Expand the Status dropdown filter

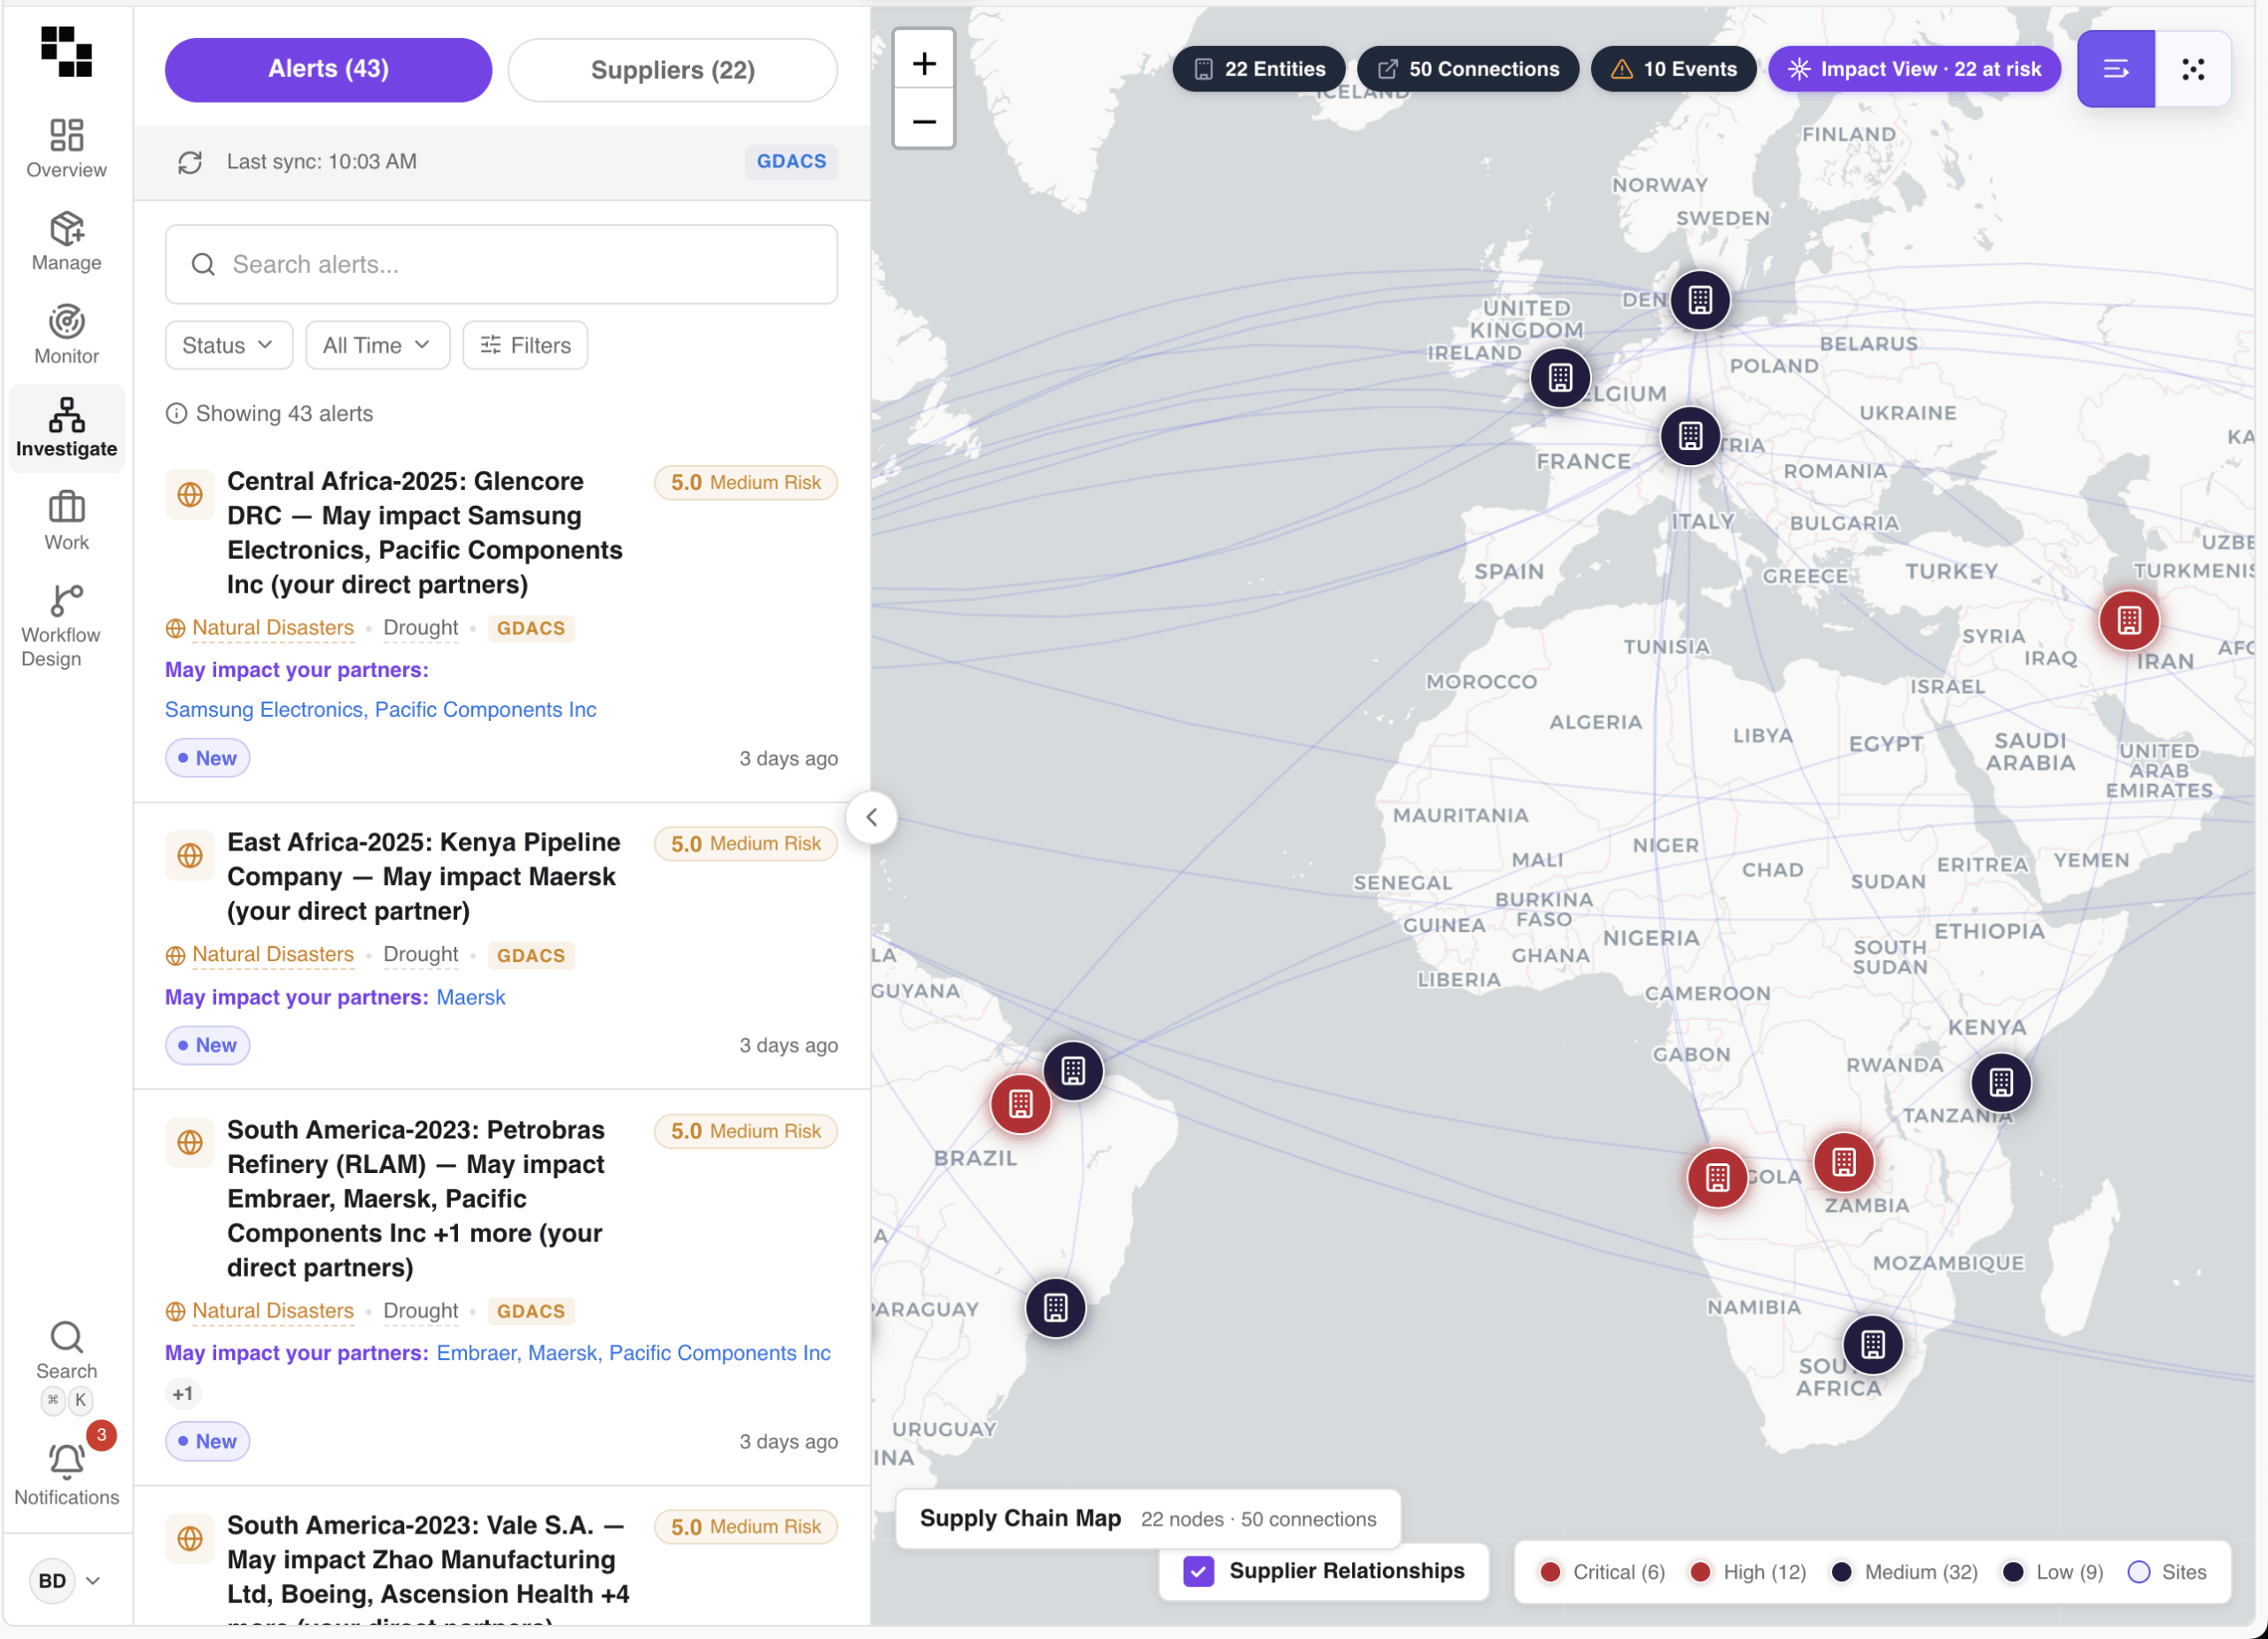click(228, 345)
